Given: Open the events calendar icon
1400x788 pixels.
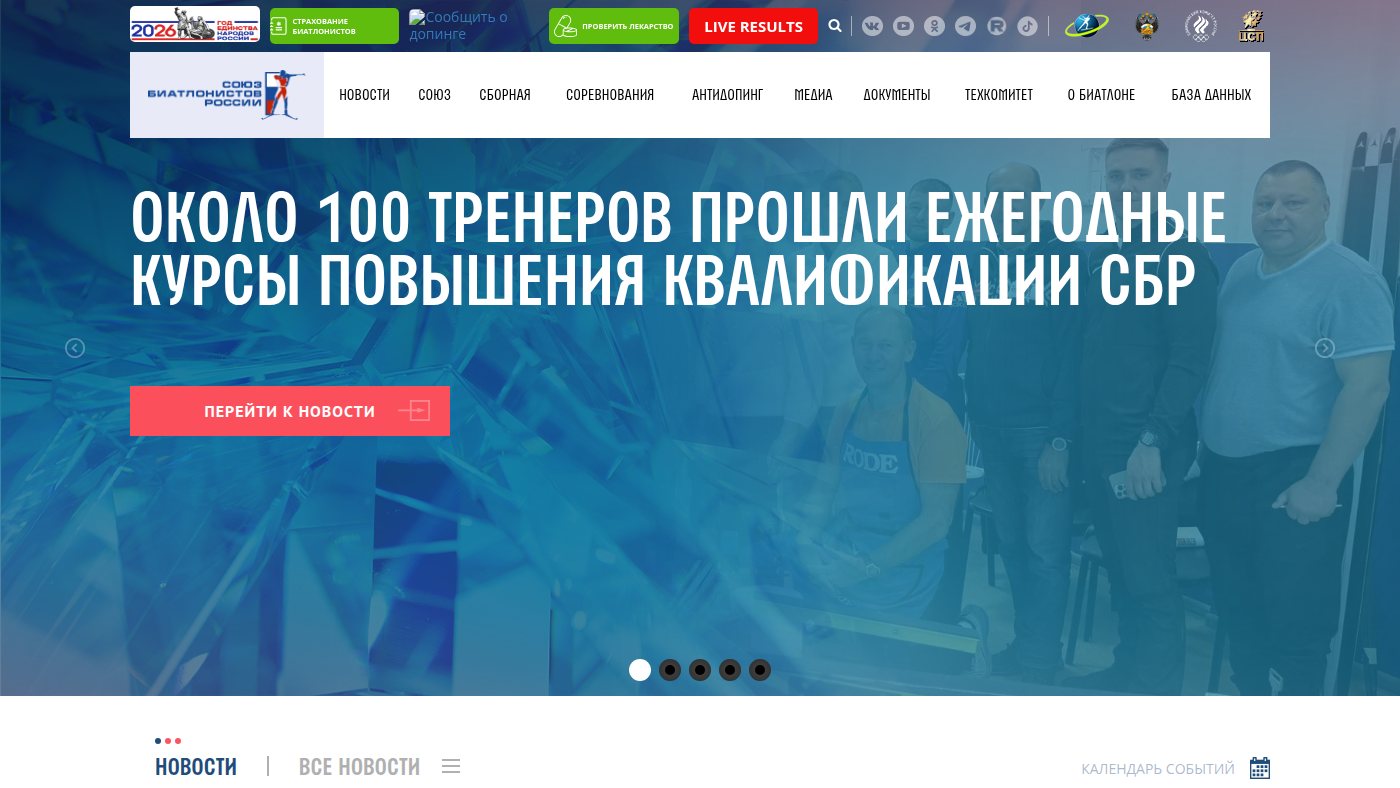Looking at the screenshot, I should [x=1260, y=768].
